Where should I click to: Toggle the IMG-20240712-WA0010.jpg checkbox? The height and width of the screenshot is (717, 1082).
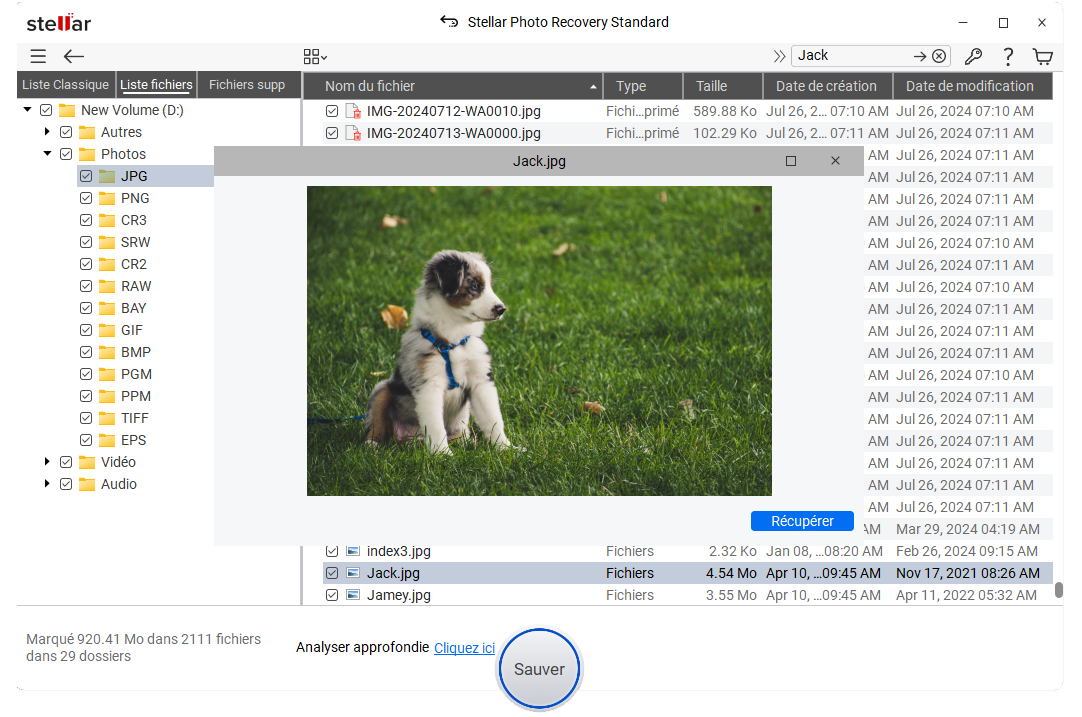click(x=332, y=111)
